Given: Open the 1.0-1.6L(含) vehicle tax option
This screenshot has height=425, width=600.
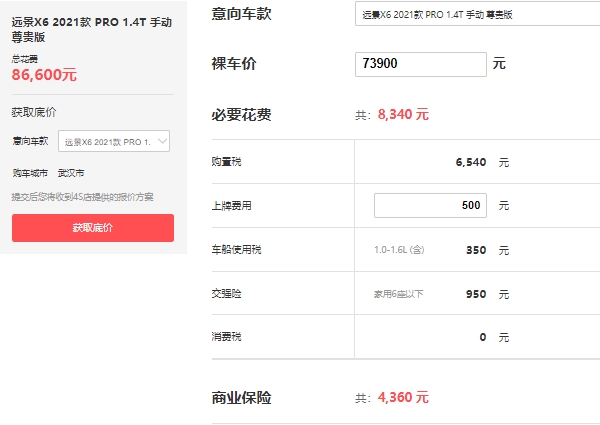Looking at the screenshot, I should coord(398,249).
